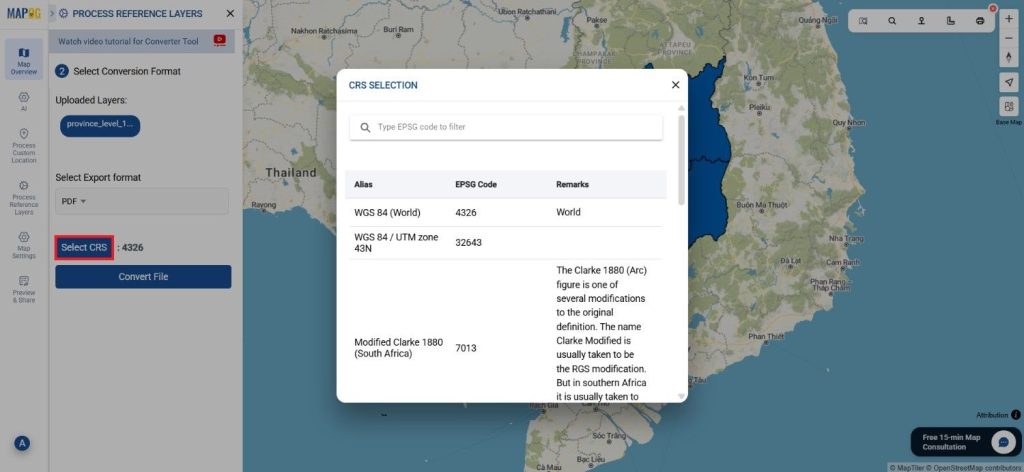Collapse panel with the chevron beside logo
The height and width of the screenshot is (472, 1024).
[52, 13]
